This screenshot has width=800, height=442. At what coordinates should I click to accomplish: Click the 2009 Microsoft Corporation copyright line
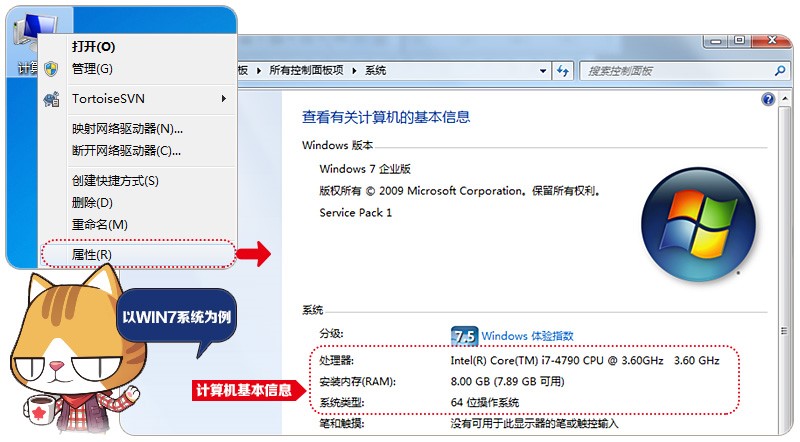click(x=460, y=191)
